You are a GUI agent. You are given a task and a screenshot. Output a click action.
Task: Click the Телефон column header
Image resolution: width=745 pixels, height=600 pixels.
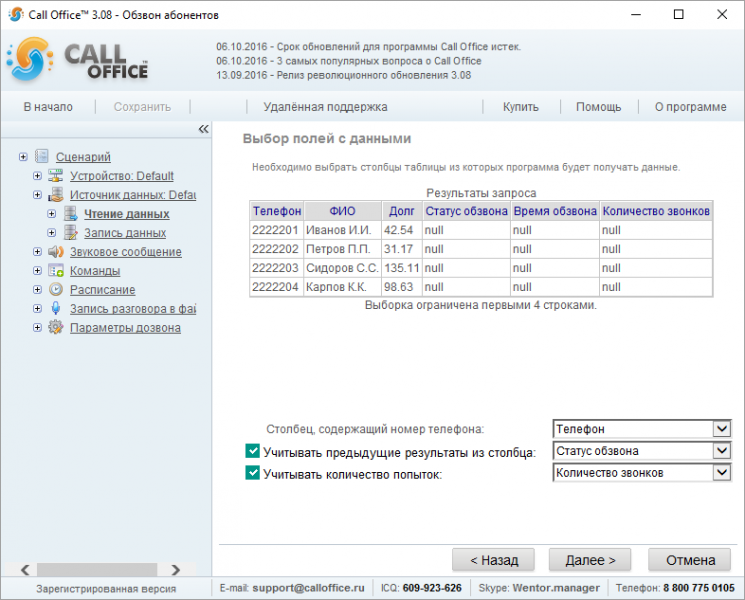pyautogui.click(x=277, y=211)
